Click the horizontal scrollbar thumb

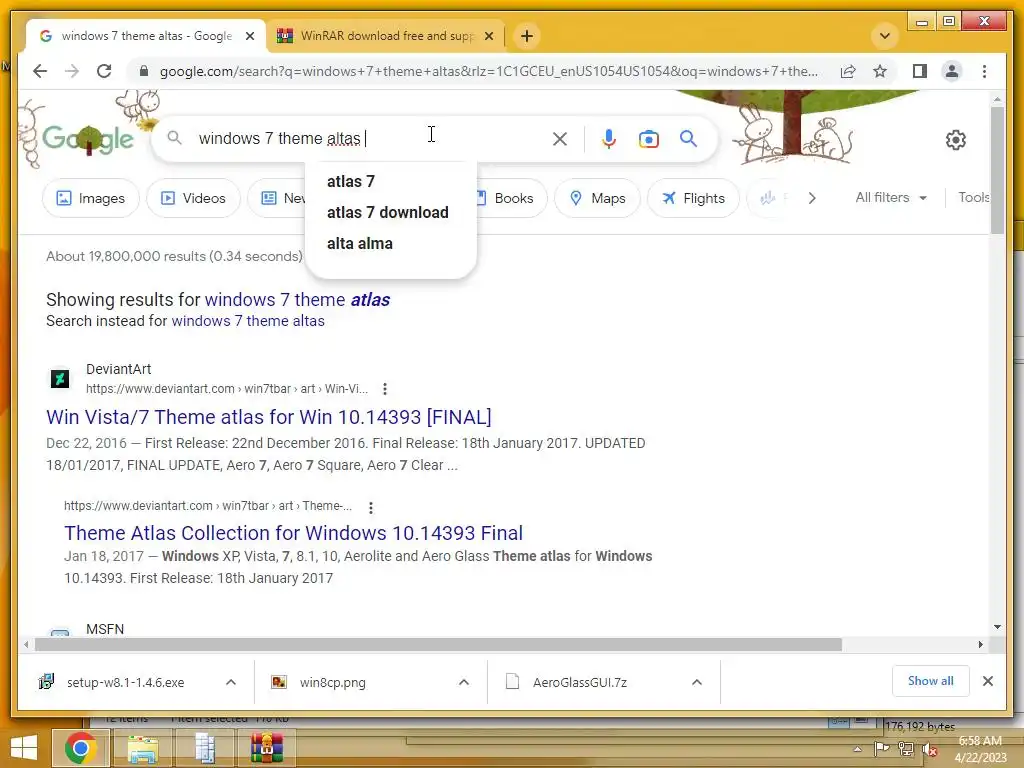438,645
